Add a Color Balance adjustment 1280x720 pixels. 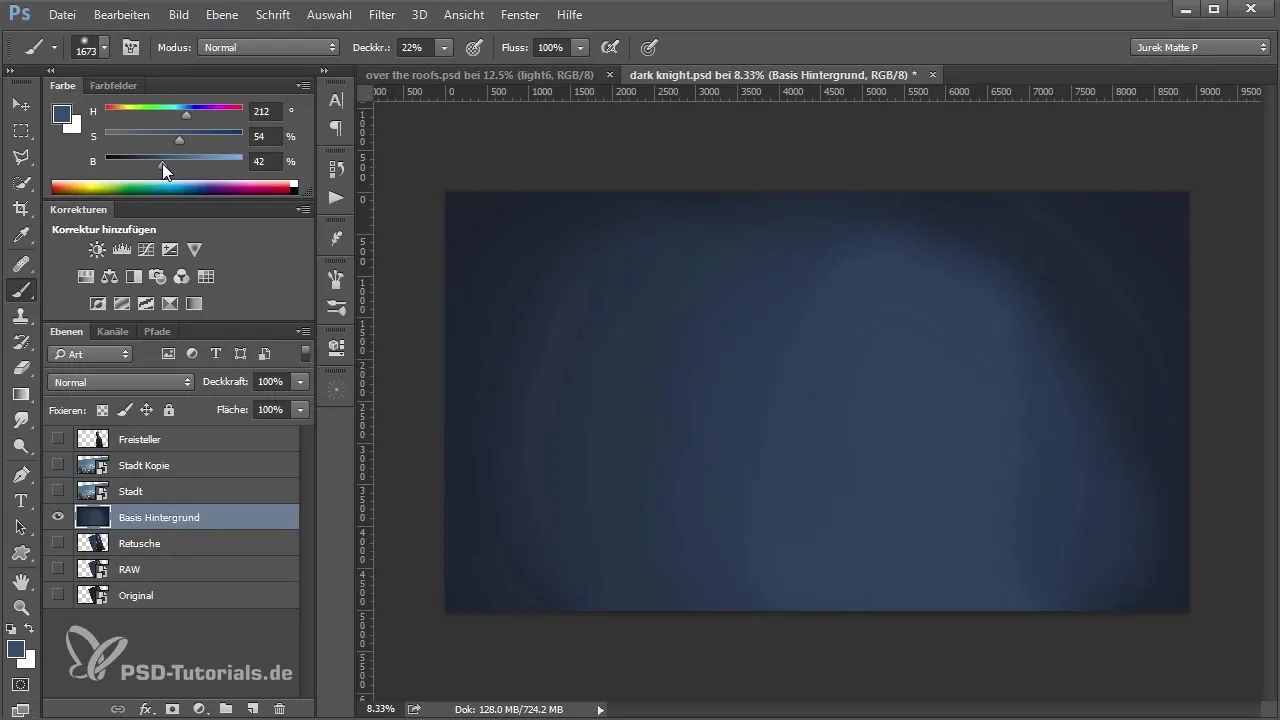click(x=110, y=277)
